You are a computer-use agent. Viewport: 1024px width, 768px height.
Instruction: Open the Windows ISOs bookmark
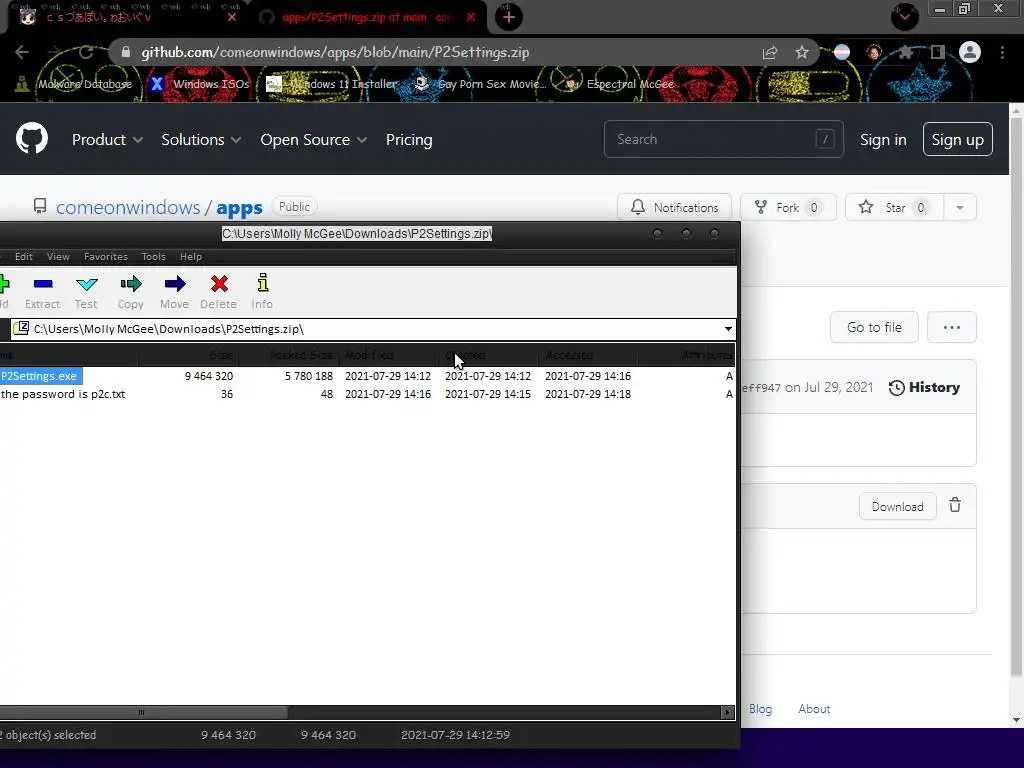pos(200,84)
